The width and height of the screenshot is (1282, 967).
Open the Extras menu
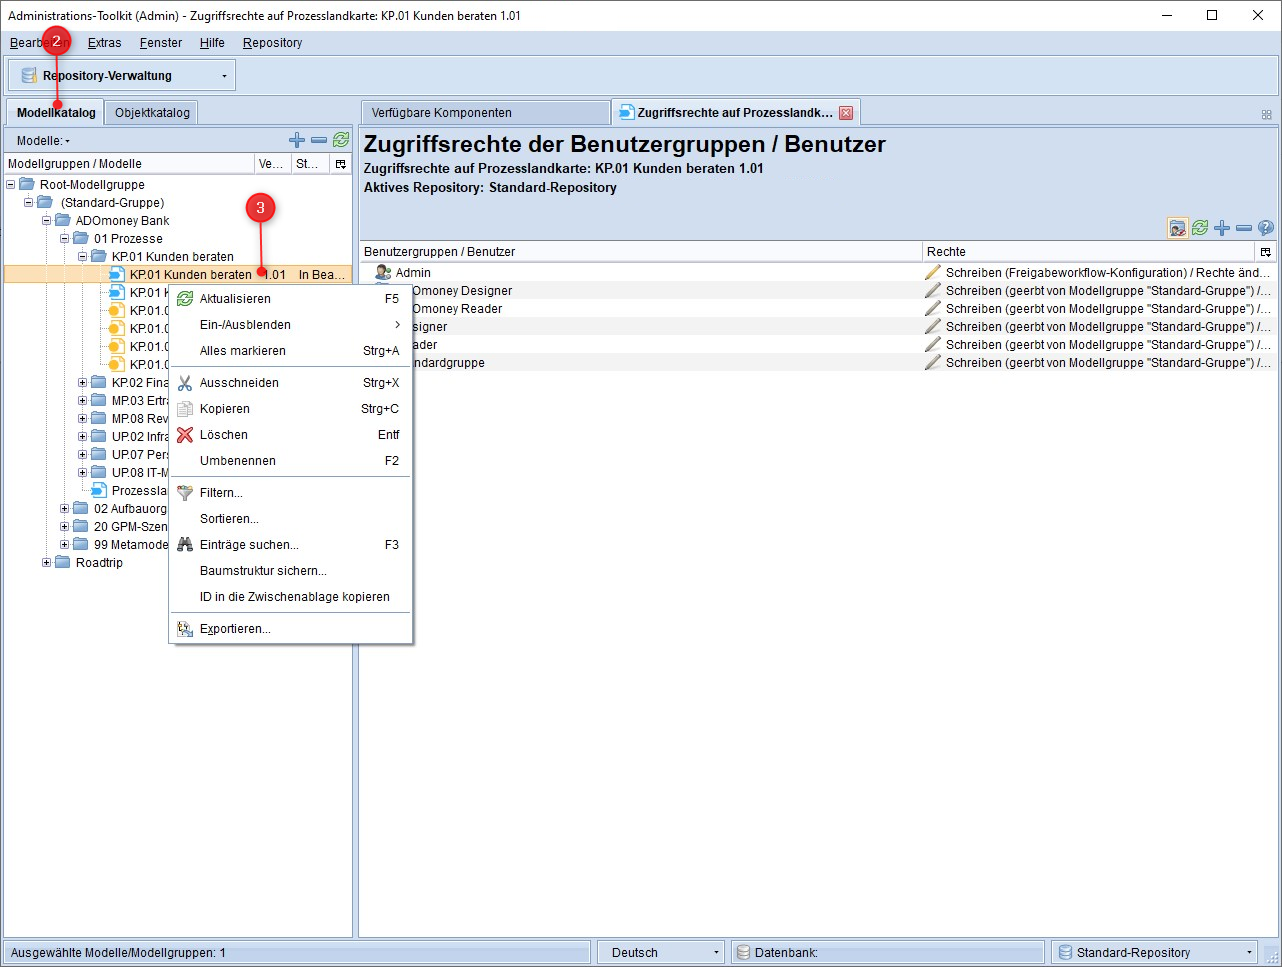point(104,43)
